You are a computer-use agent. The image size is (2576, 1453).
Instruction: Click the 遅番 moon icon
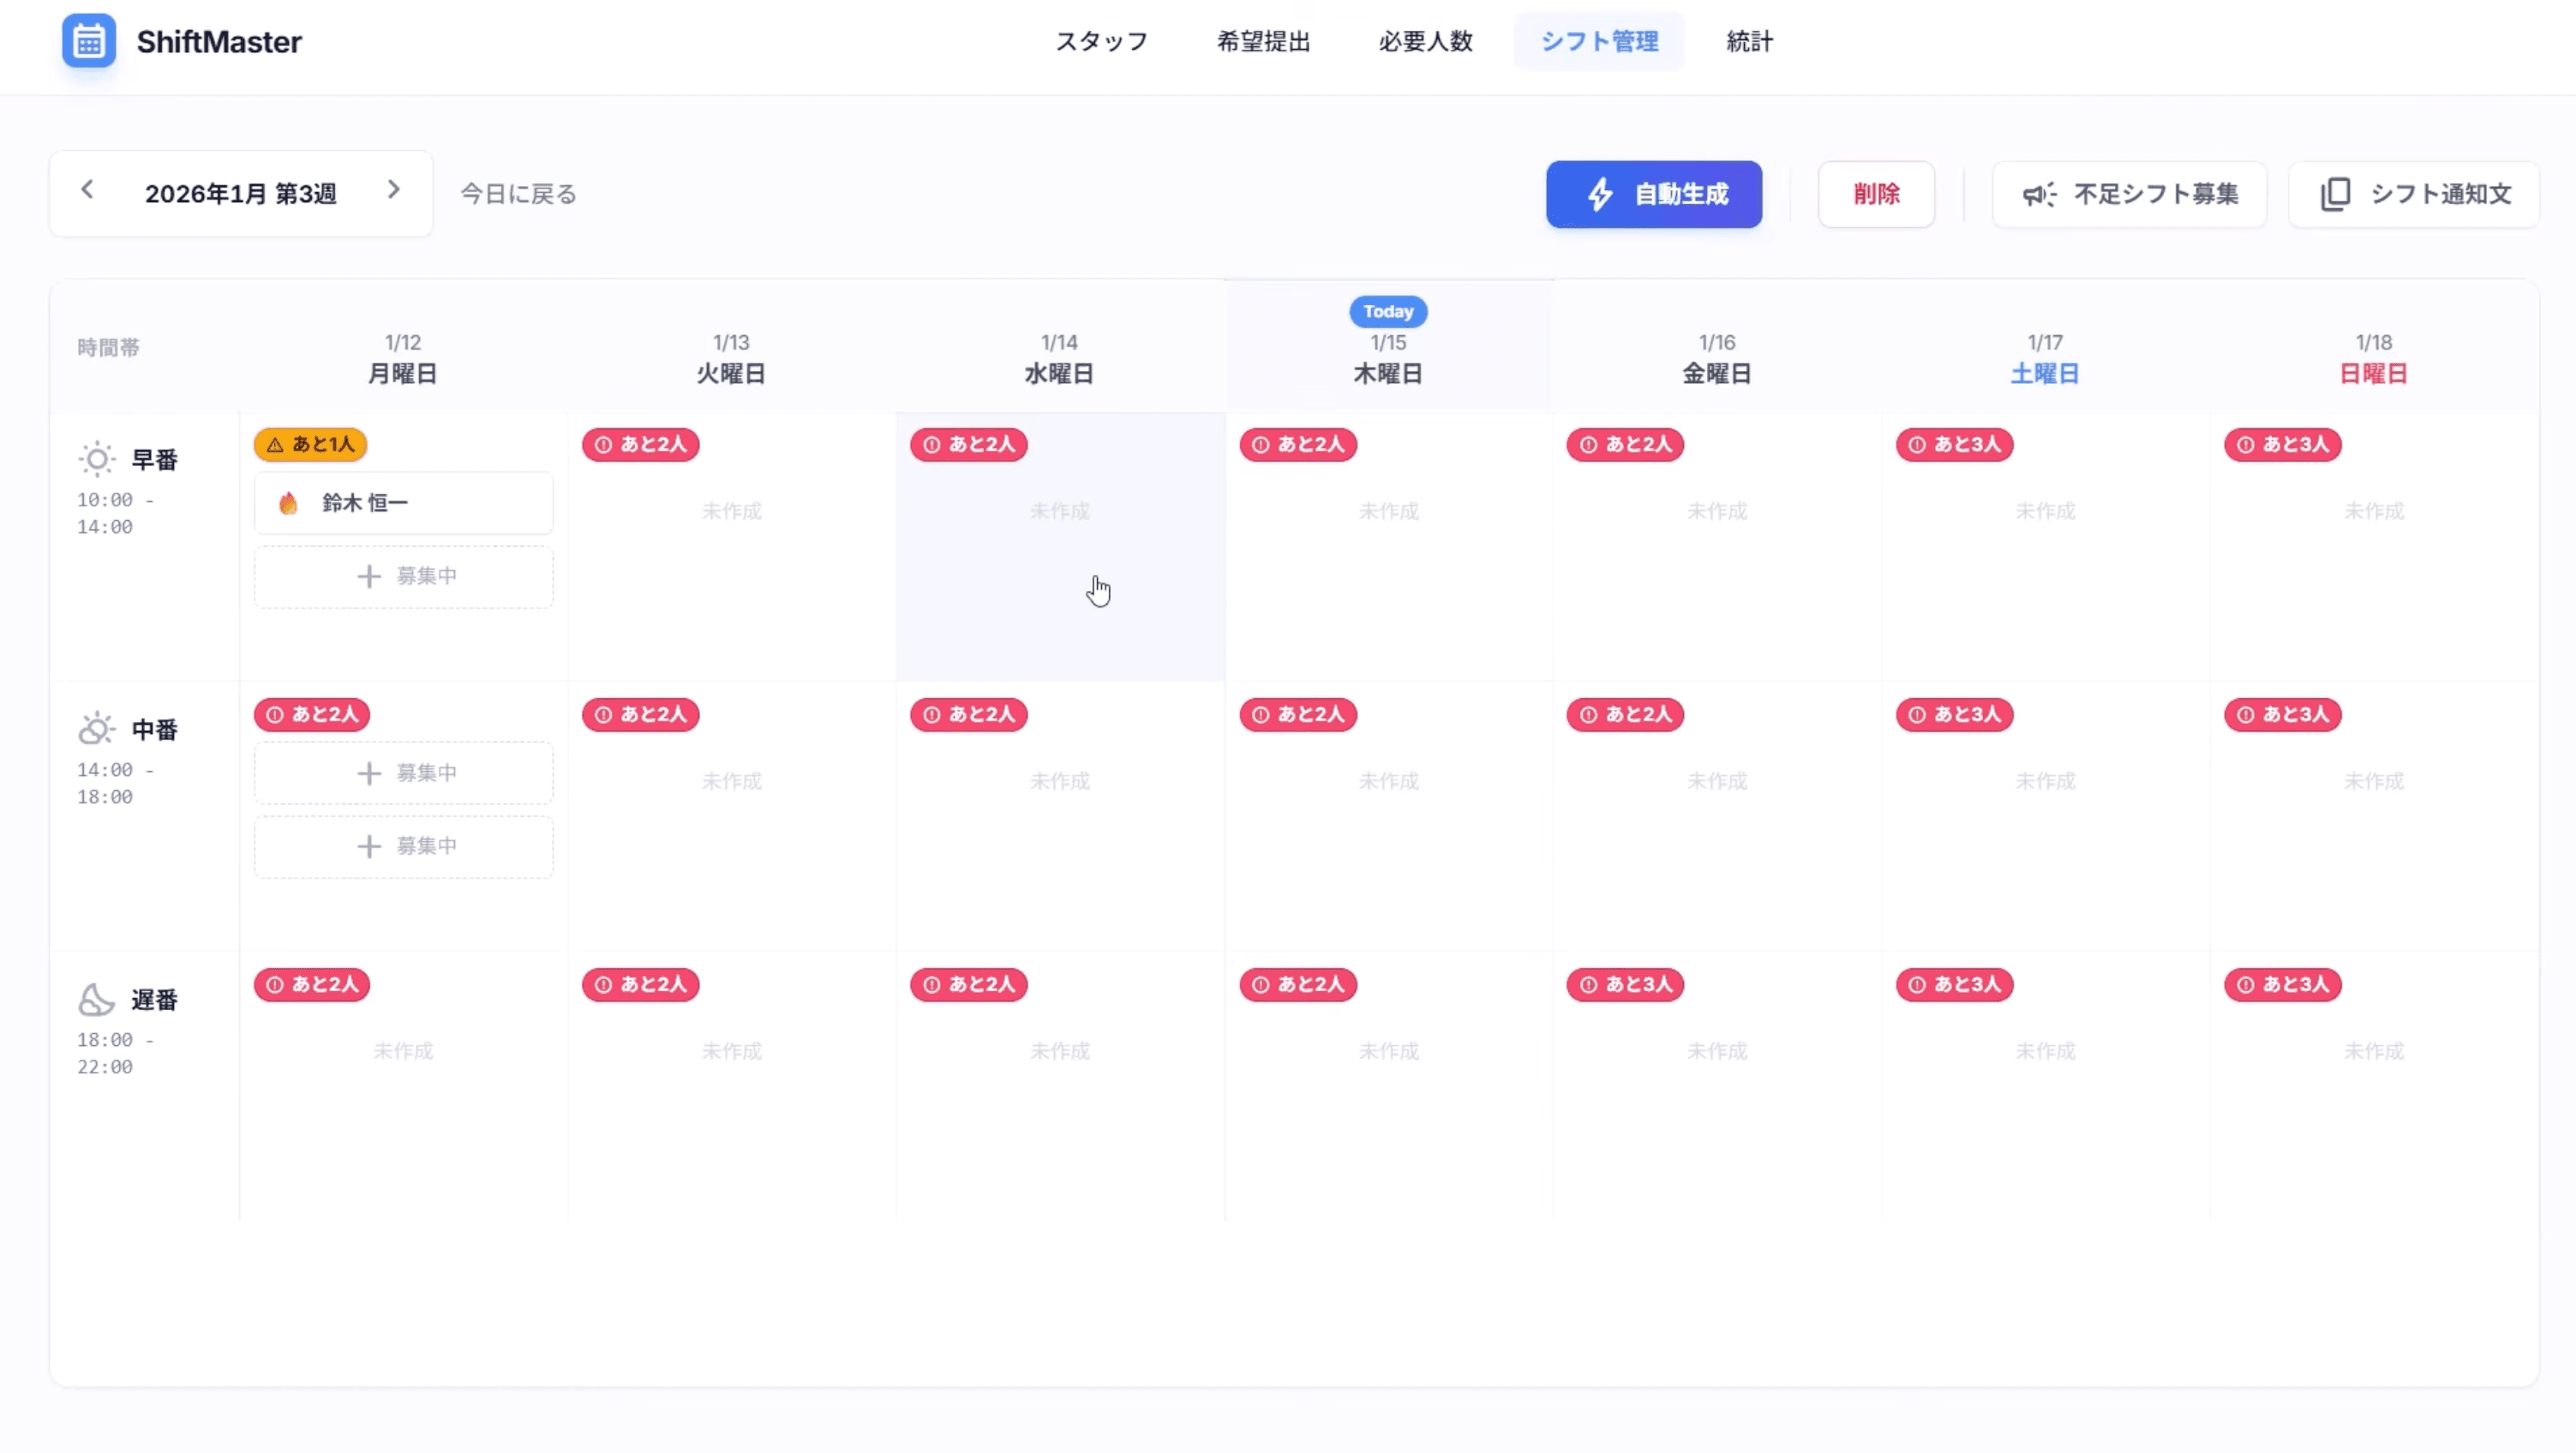pyautogui.click(x=97, y=1000)
